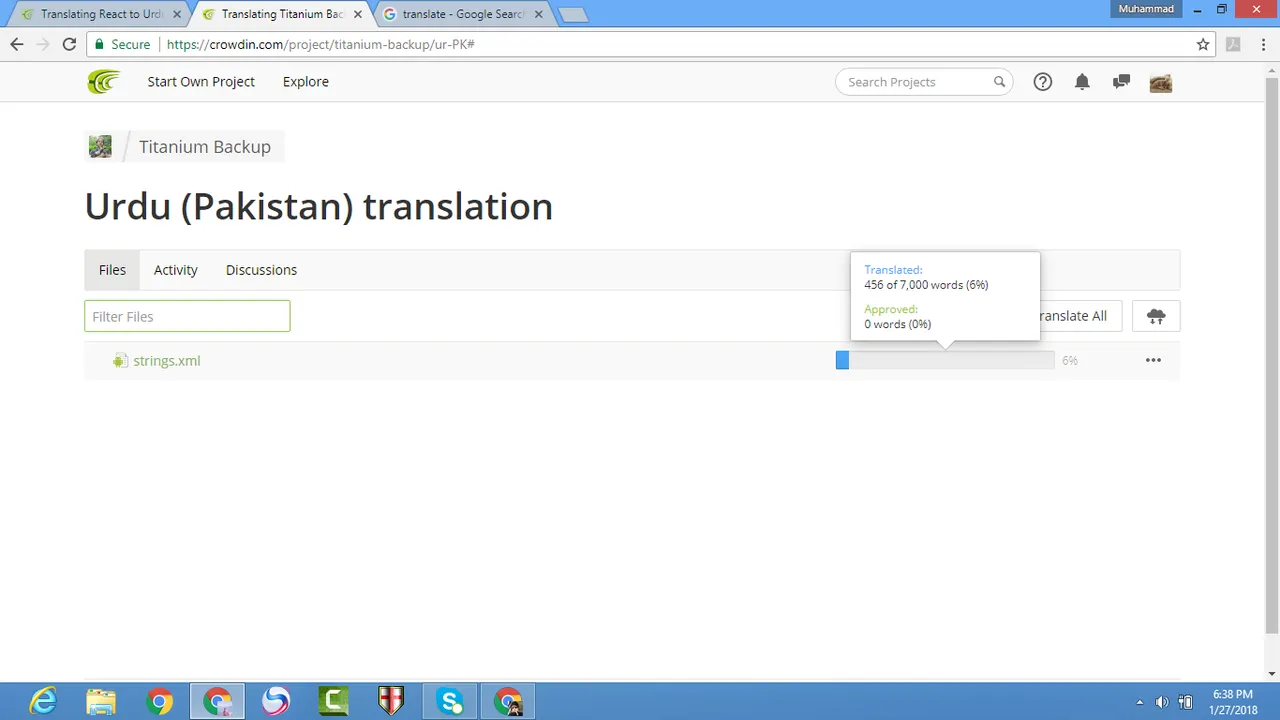The height and width of the screenshot is (720, 1280).
Task: Close the translate - Google Search tab
Action: coord(539,15)
